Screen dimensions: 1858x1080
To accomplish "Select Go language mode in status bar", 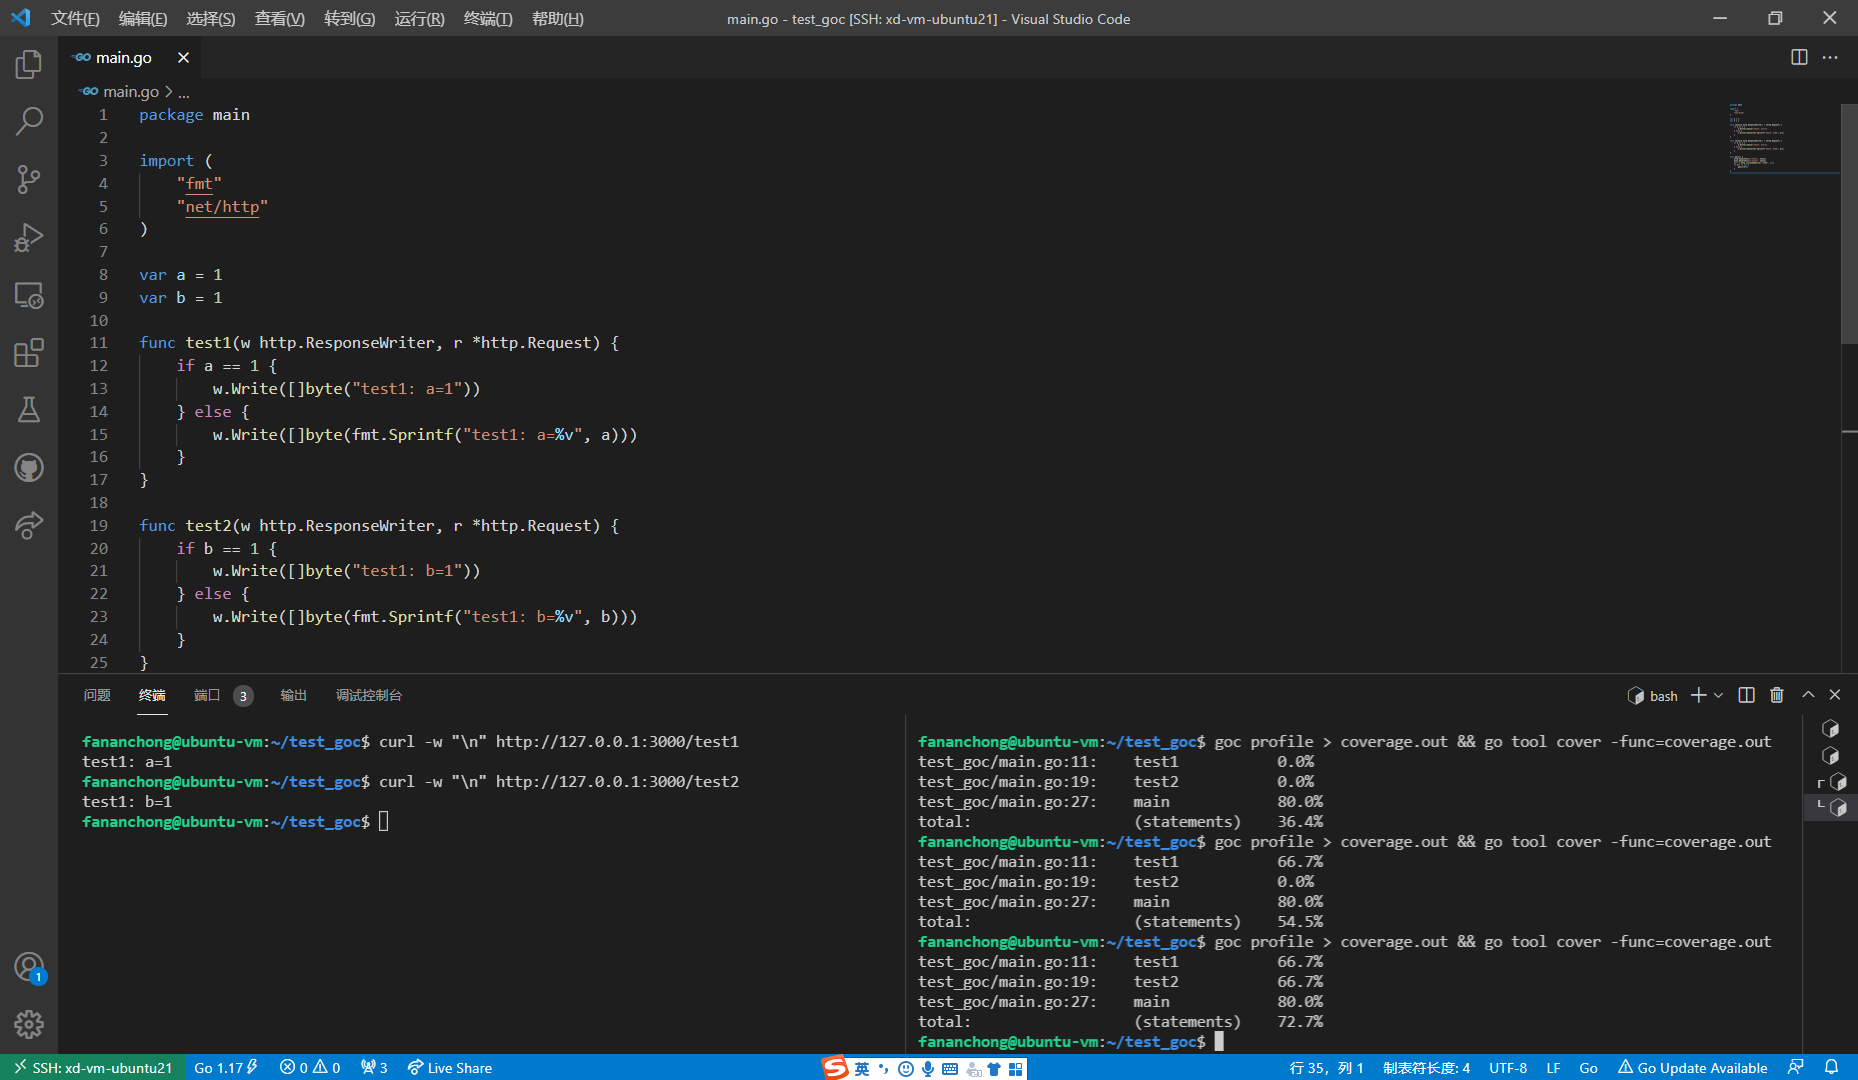I will click(1588, 1067).
